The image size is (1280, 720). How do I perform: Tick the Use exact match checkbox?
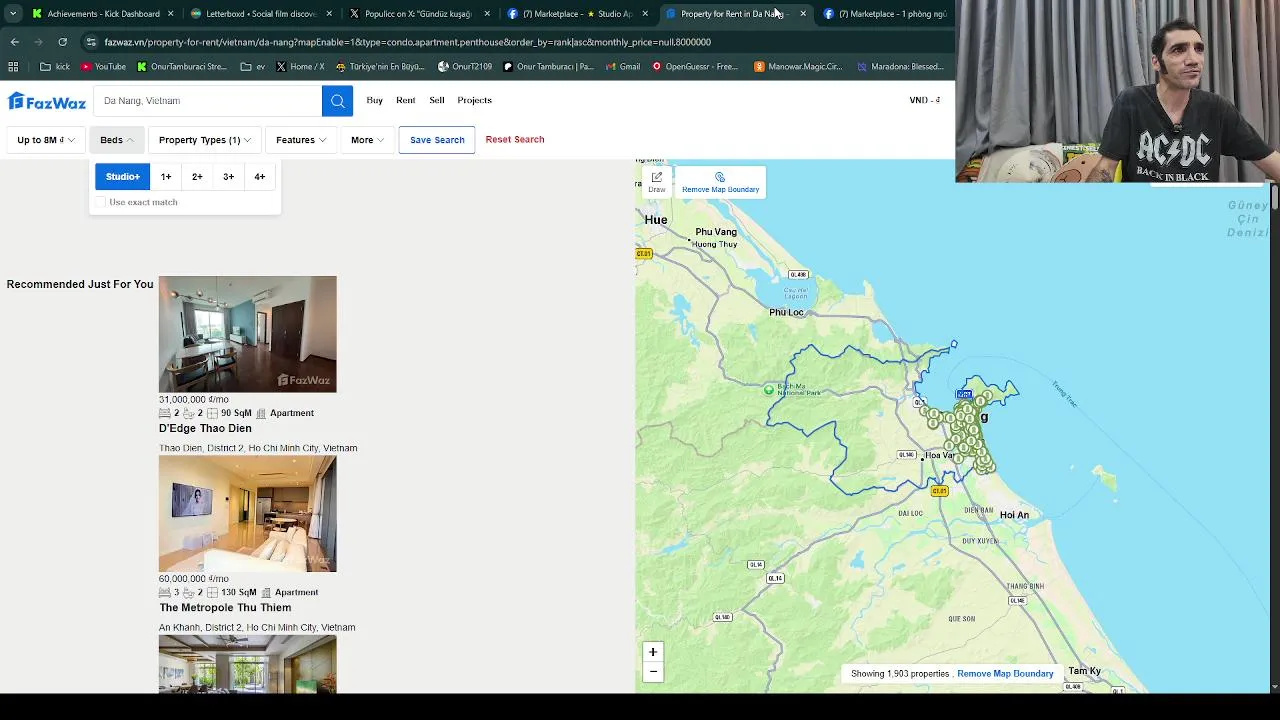point(101,202)
